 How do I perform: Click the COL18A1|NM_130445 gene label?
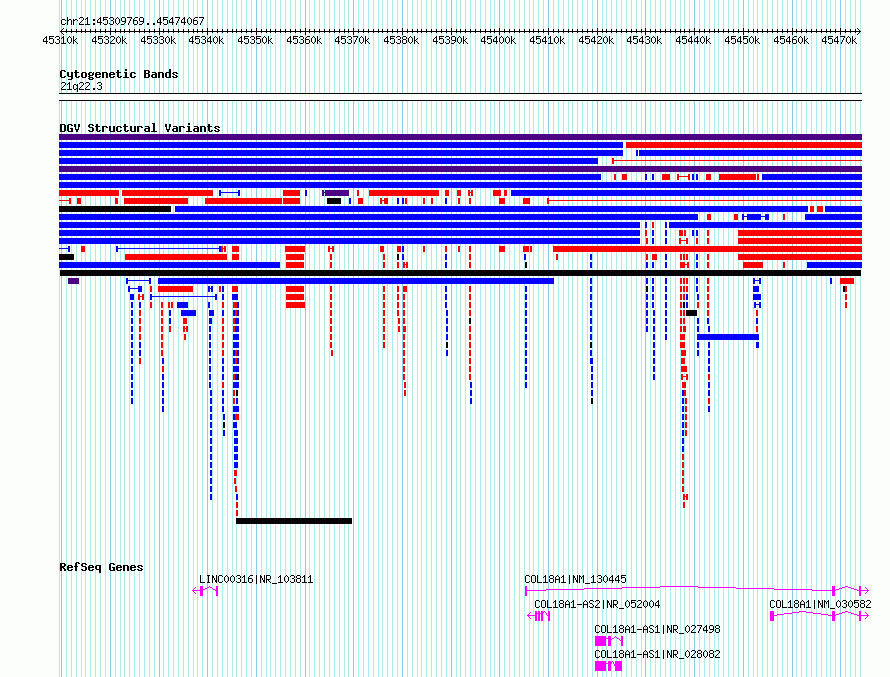[x=575, y=579]
